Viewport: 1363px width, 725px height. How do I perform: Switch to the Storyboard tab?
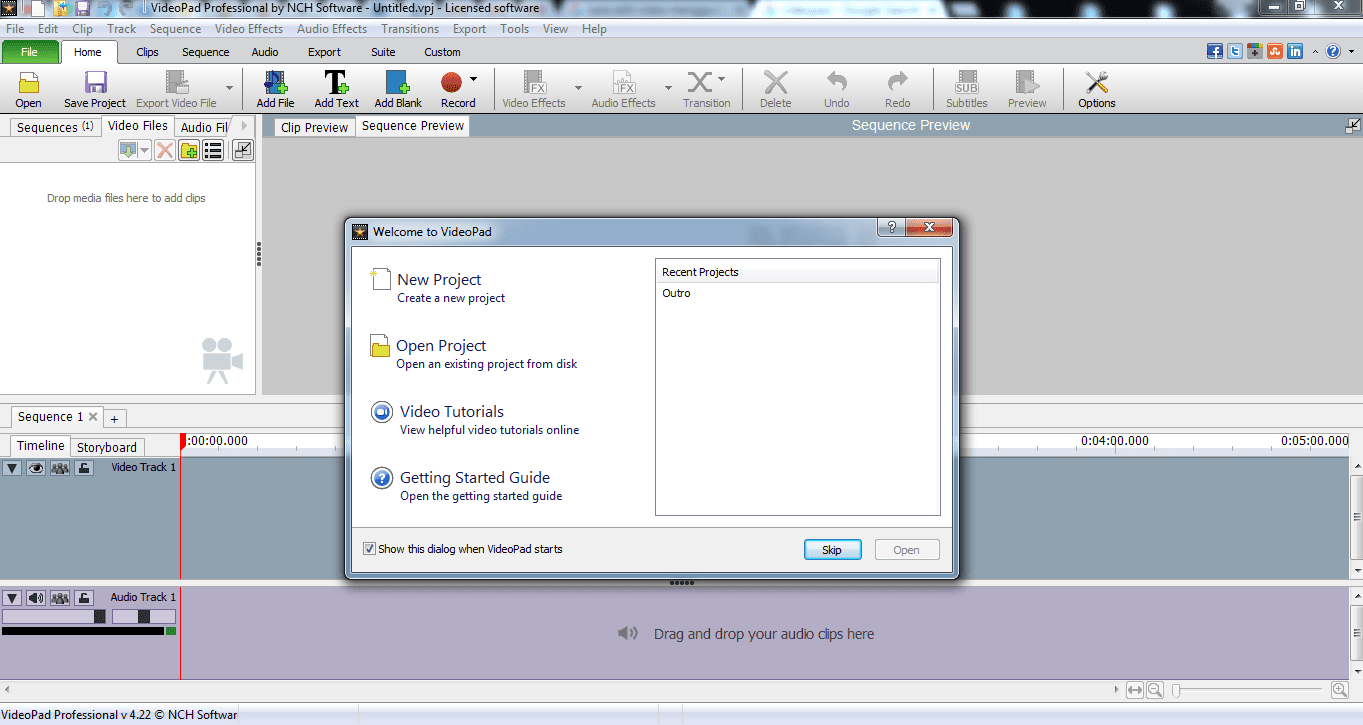coord(107,447)
